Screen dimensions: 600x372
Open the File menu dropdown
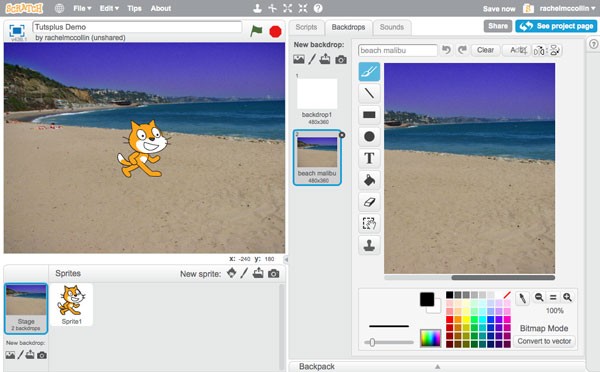(x=82, y=8)
